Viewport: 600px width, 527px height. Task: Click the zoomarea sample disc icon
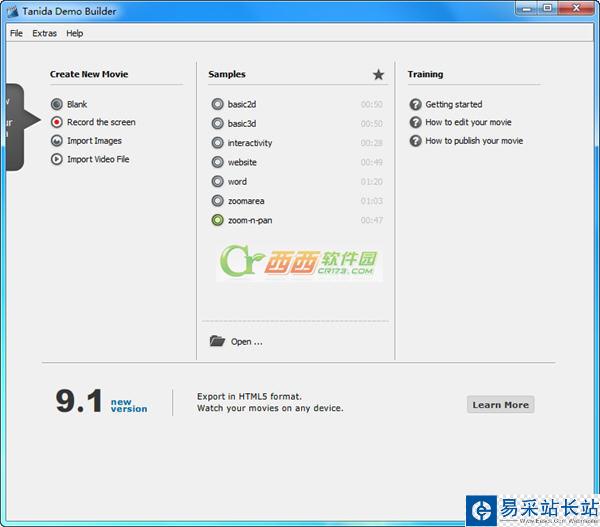click(217, 201)
